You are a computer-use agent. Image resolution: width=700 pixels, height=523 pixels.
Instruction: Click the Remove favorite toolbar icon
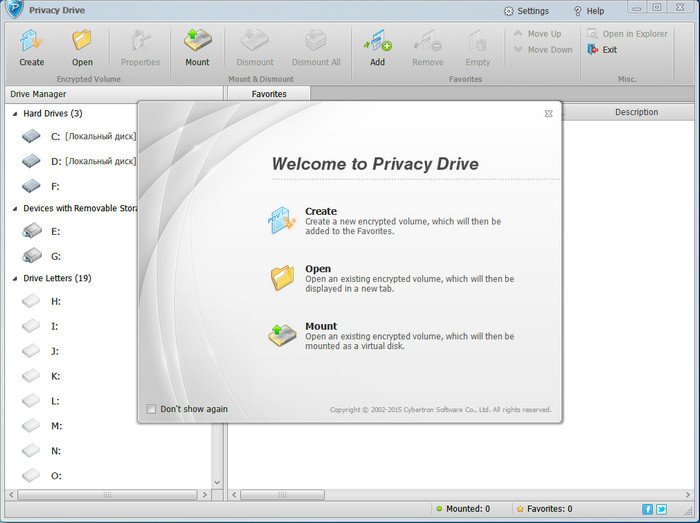pos(428,41)
